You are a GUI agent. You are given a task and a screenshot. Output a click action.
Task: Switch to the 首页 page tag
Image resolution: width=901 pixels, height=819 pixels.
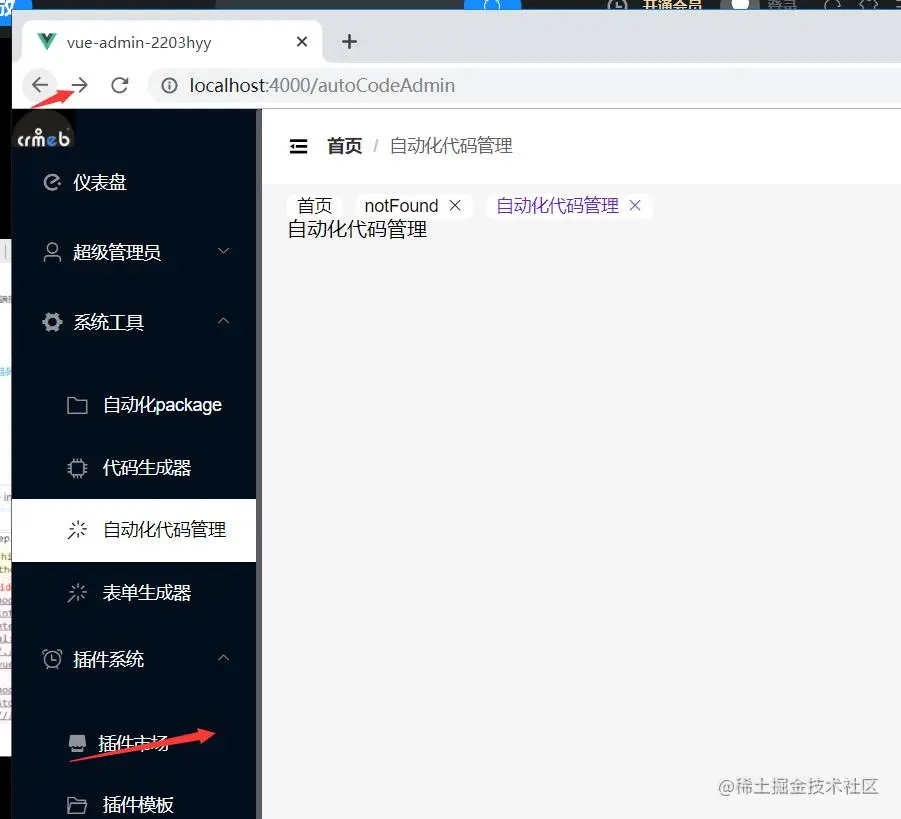[x=315, y=206]
